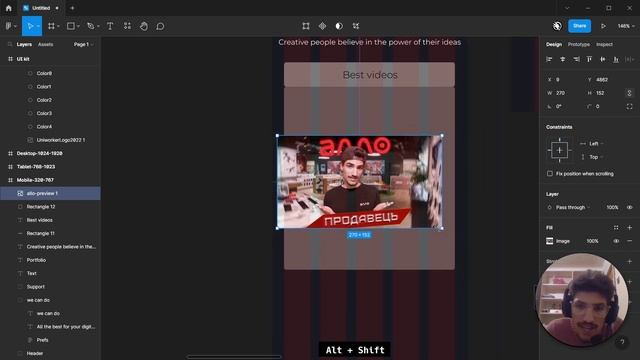Click Align horizontal centers icon

[x=562, y=60]
